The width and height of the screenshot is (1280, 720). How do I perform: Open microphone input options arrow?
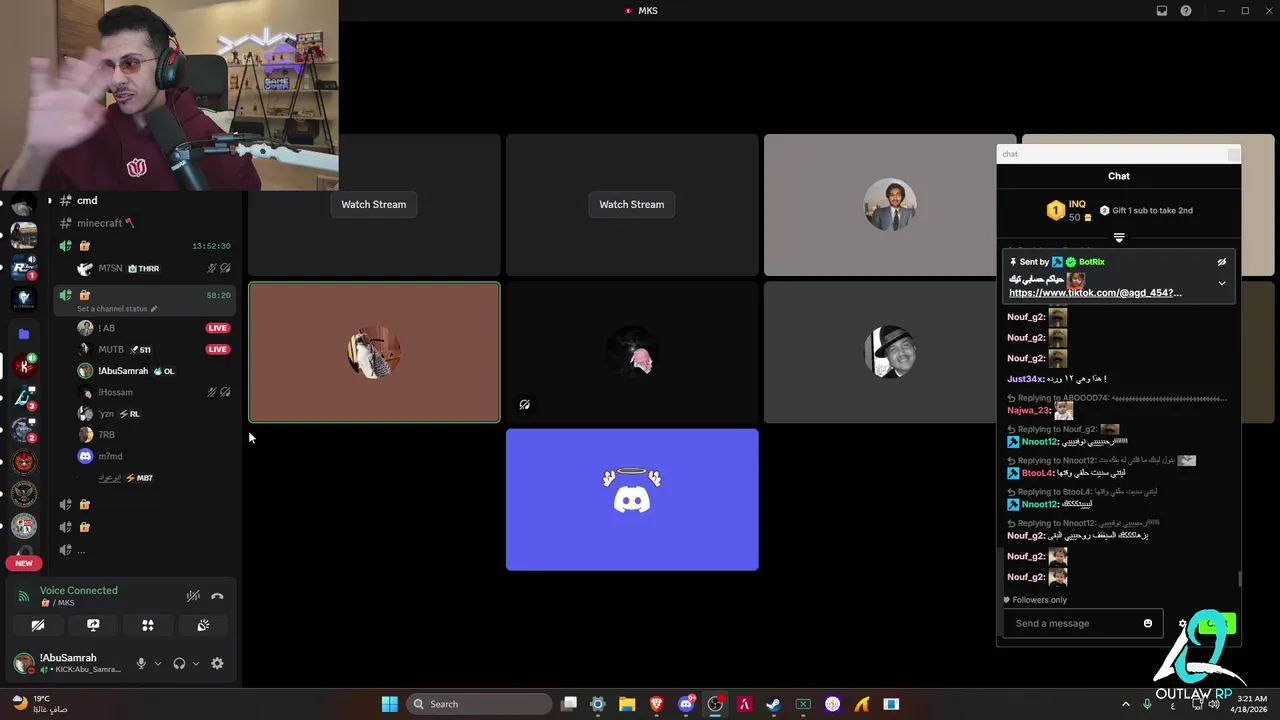point(158,663)
